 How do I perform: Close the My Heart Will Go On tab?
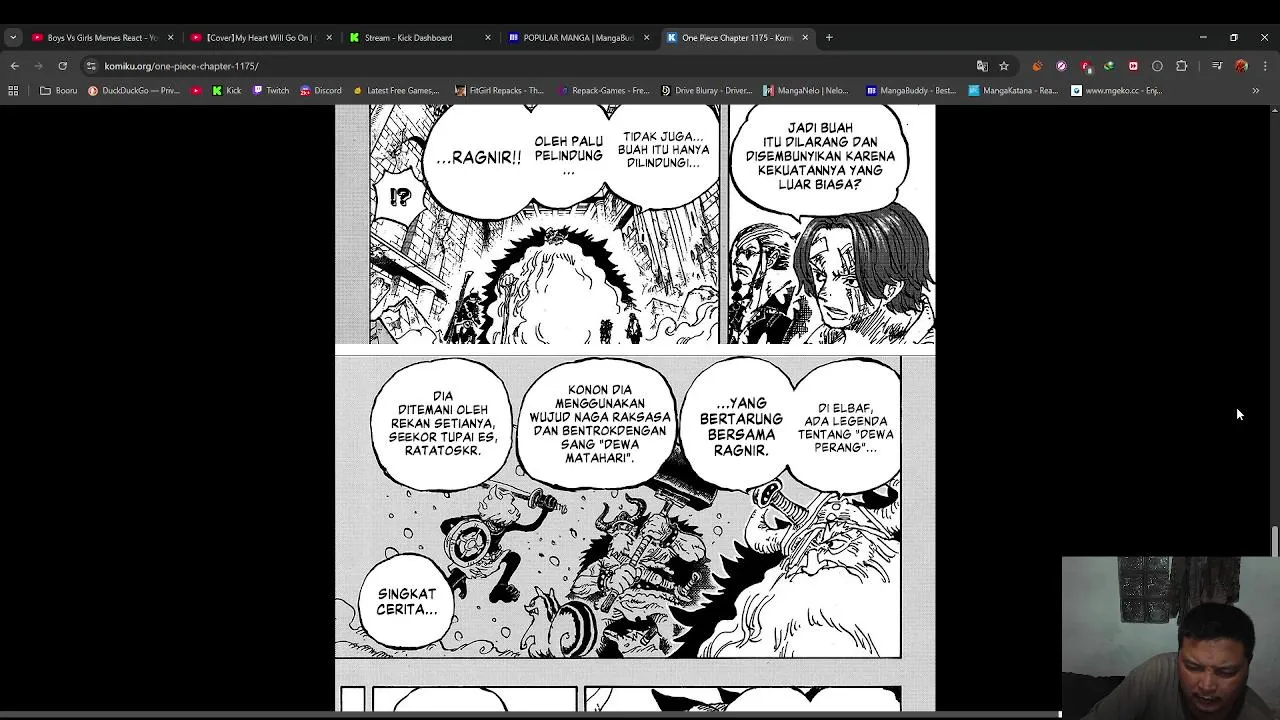click(329, 37)
